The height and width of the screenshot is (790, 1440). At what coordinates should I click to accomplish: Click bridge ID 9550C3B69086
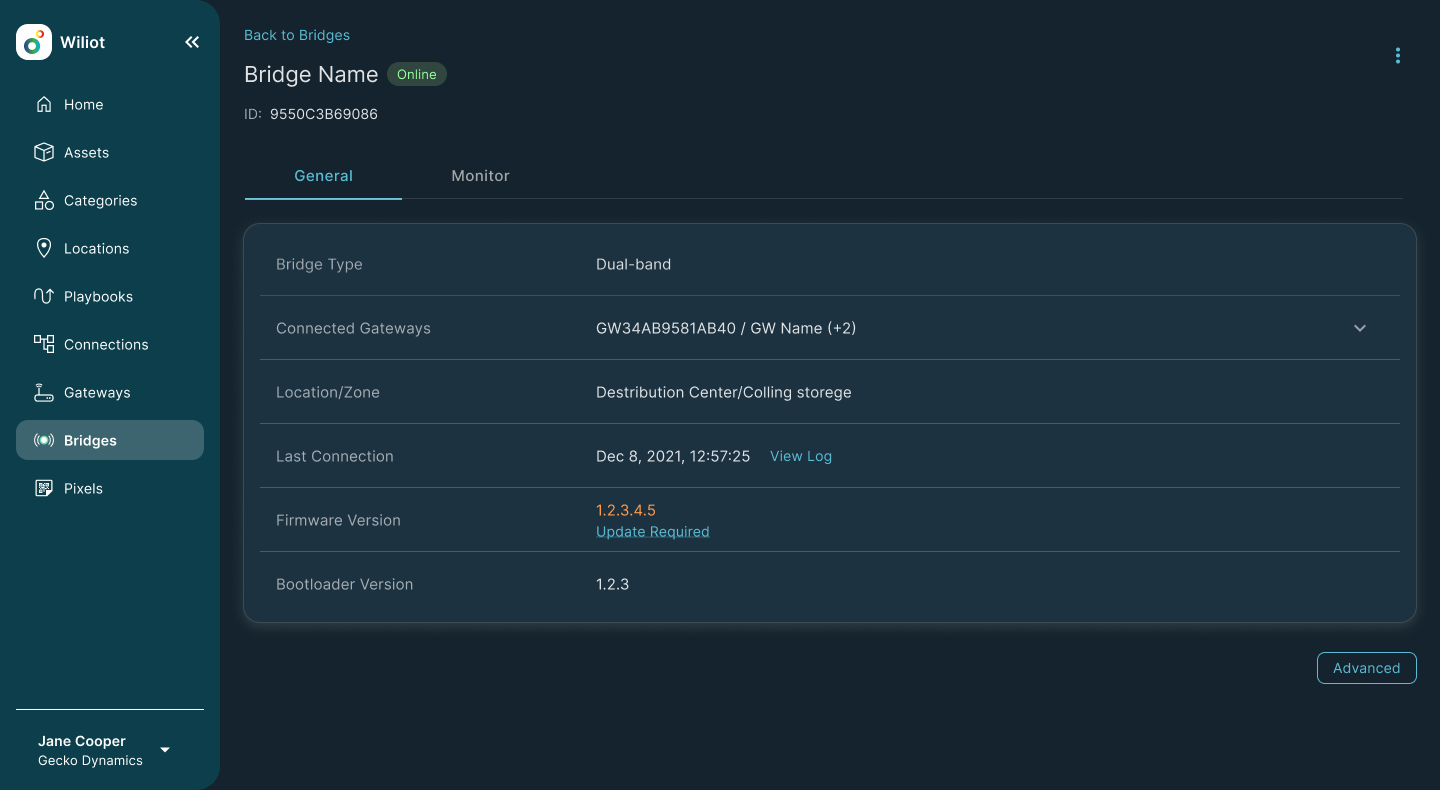(324, 114)
